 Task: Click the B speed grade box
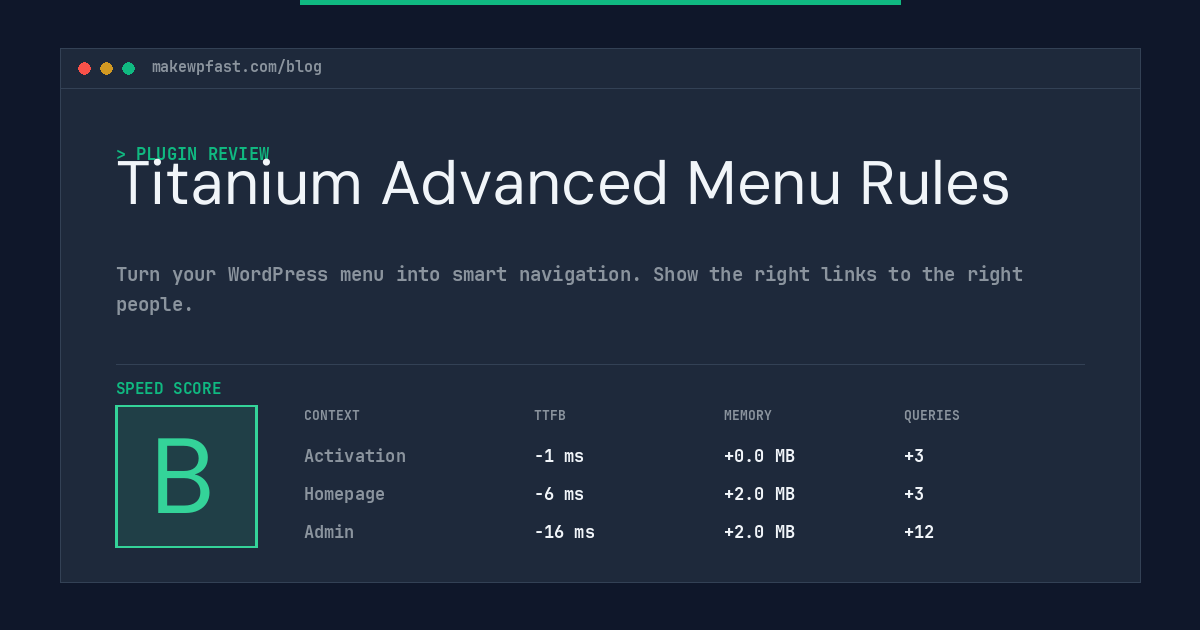tap(186, 476)
